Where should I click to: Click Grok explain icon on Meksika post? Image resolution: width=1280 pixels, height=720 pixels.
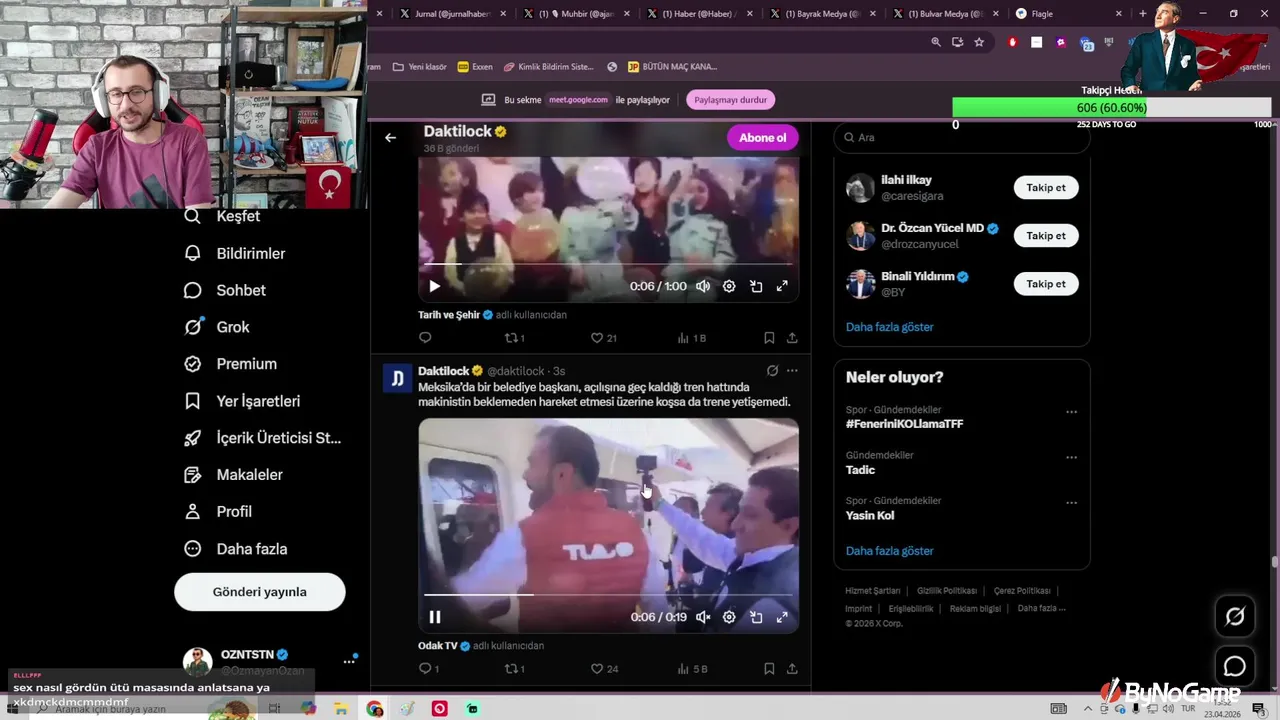point(772,371)
